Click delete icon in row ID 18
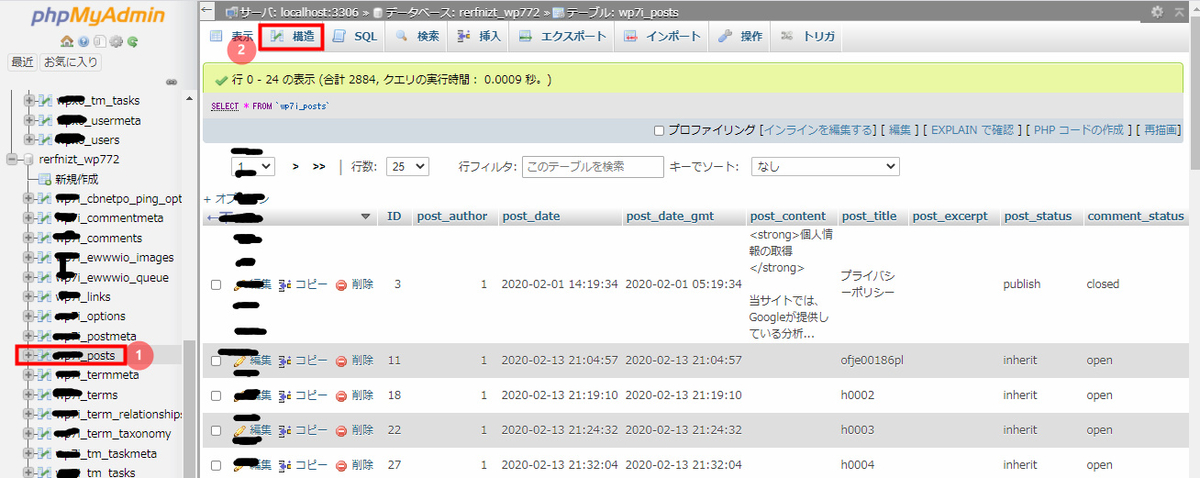 pyautogui.click(x=341, y=395)
